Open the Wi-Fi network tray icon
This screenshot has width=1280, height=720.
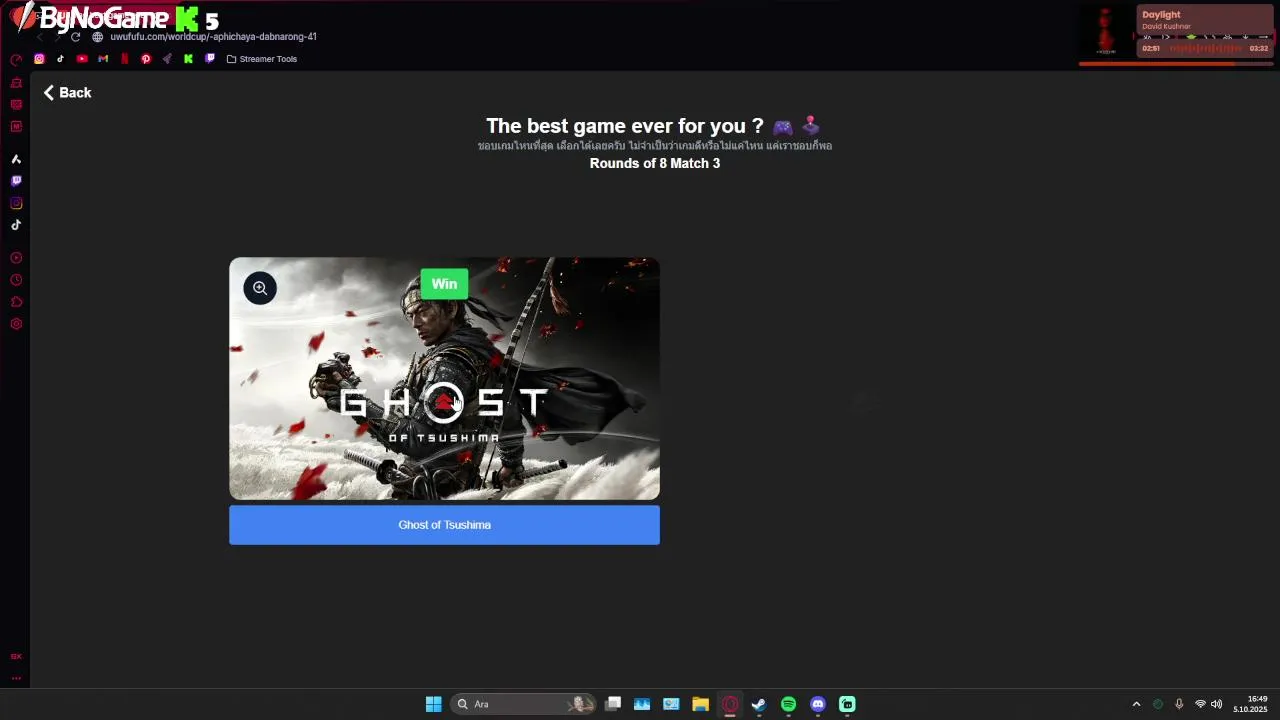coord(1200,704)
